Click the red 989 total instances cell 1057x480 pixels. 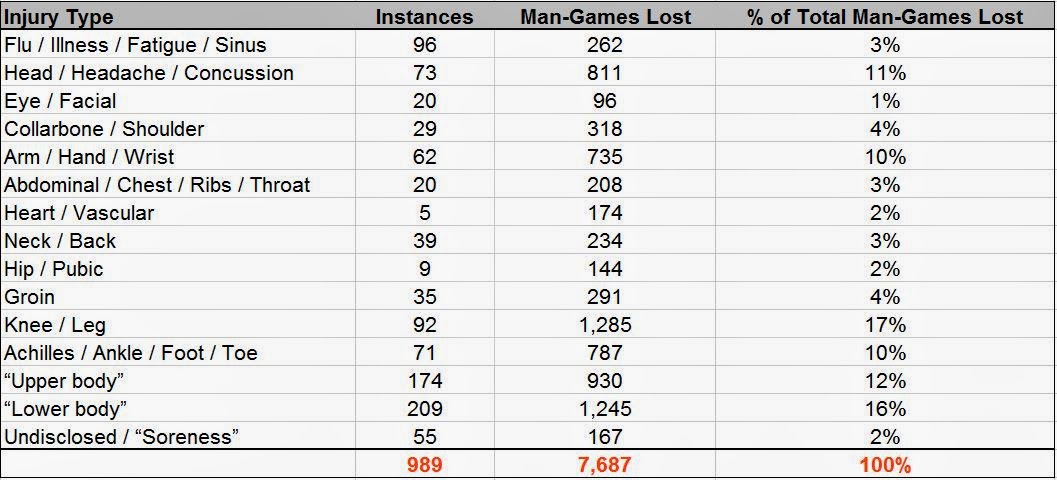[x=424, y=465]
